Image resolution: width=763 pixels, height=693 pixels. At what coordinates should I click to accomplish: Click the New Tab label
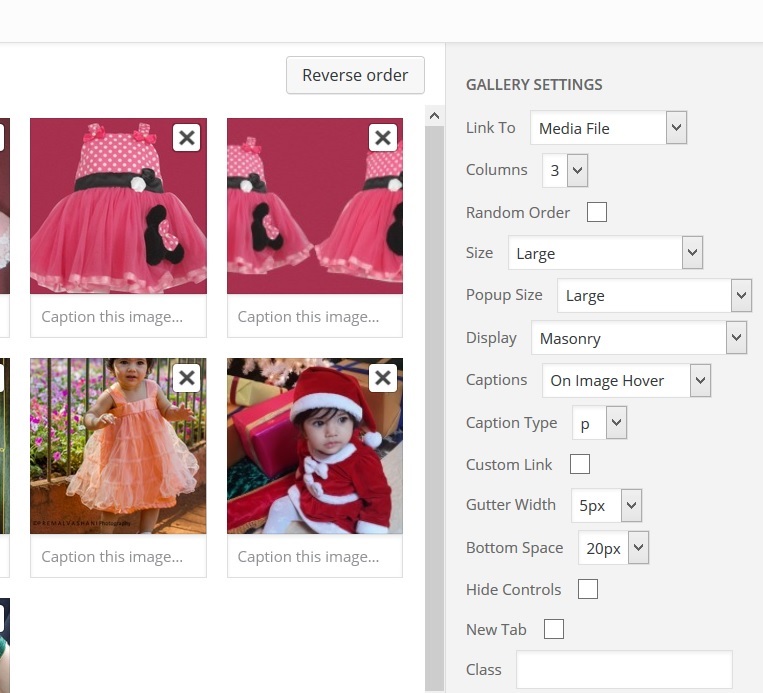496,630
